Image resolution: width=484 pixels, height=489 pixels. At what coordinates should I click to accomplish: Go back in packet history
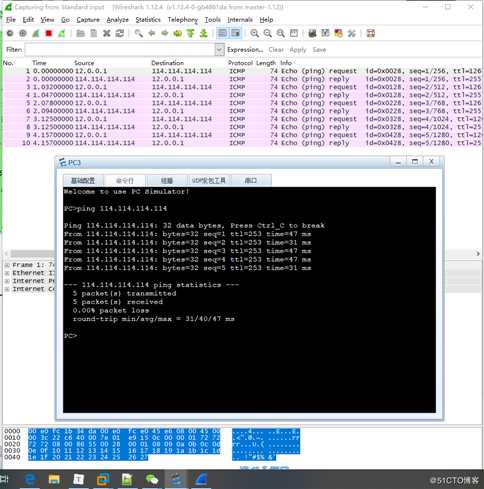(x=152, y=33)
